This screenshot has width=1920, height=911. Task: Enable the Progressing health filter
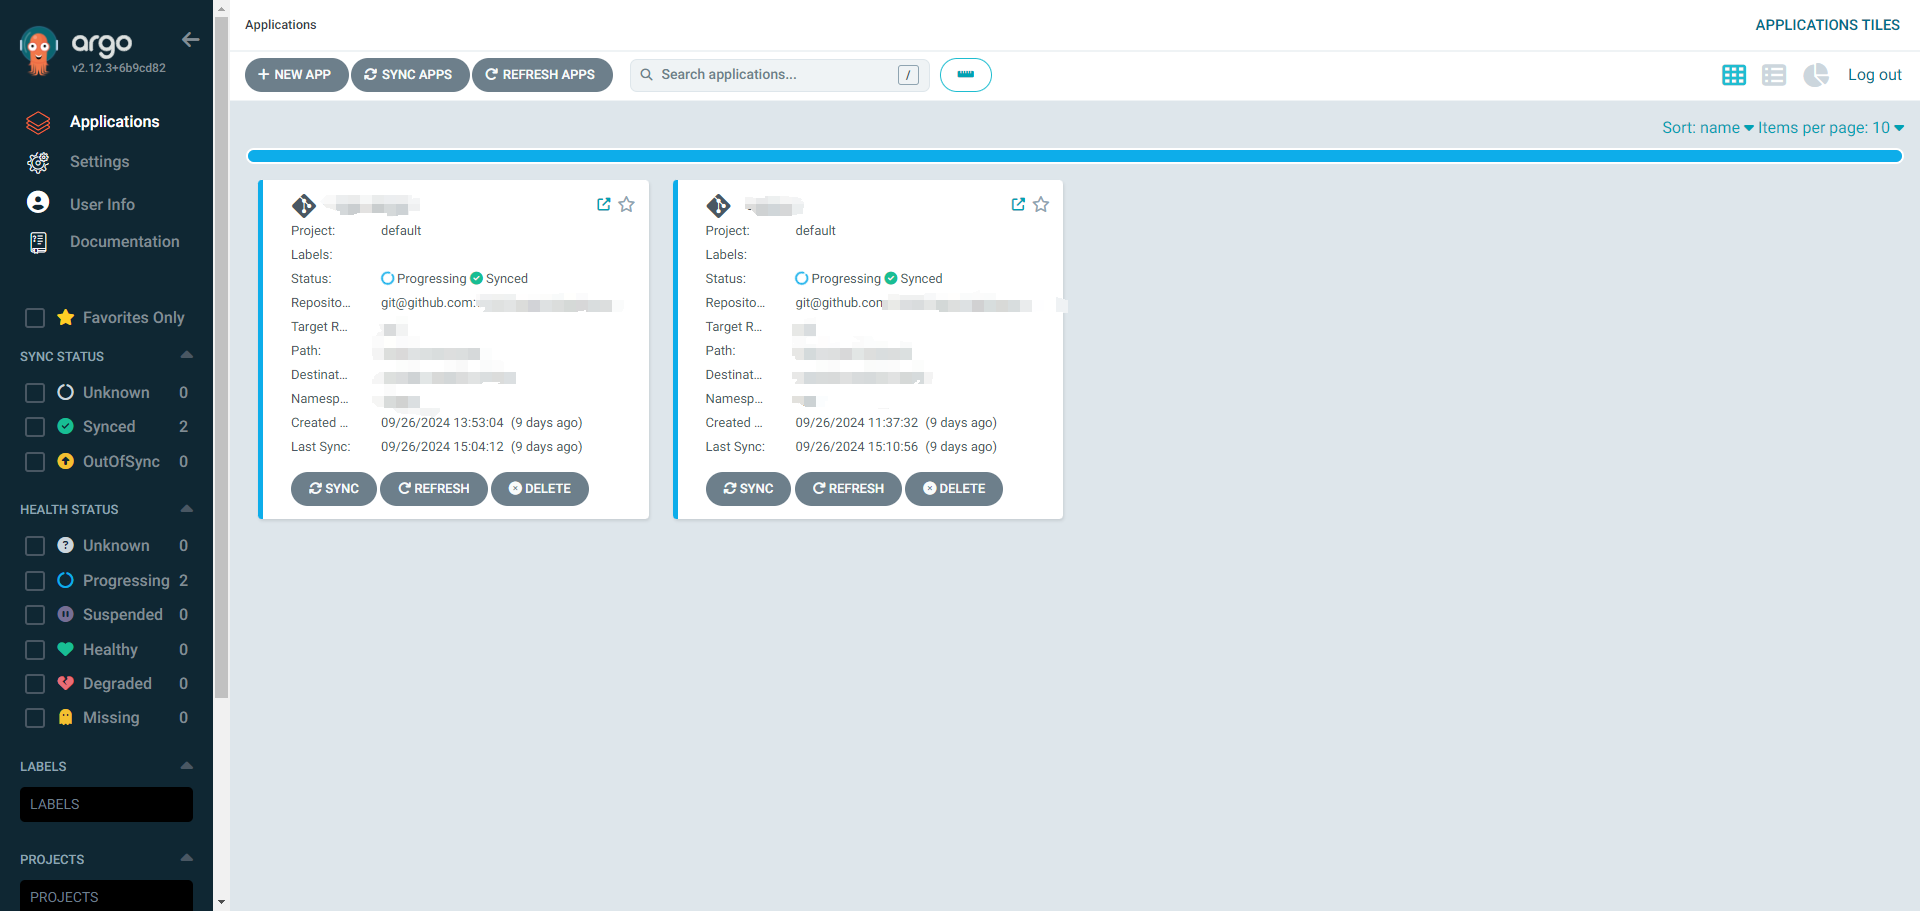click(x=35, y=580)
